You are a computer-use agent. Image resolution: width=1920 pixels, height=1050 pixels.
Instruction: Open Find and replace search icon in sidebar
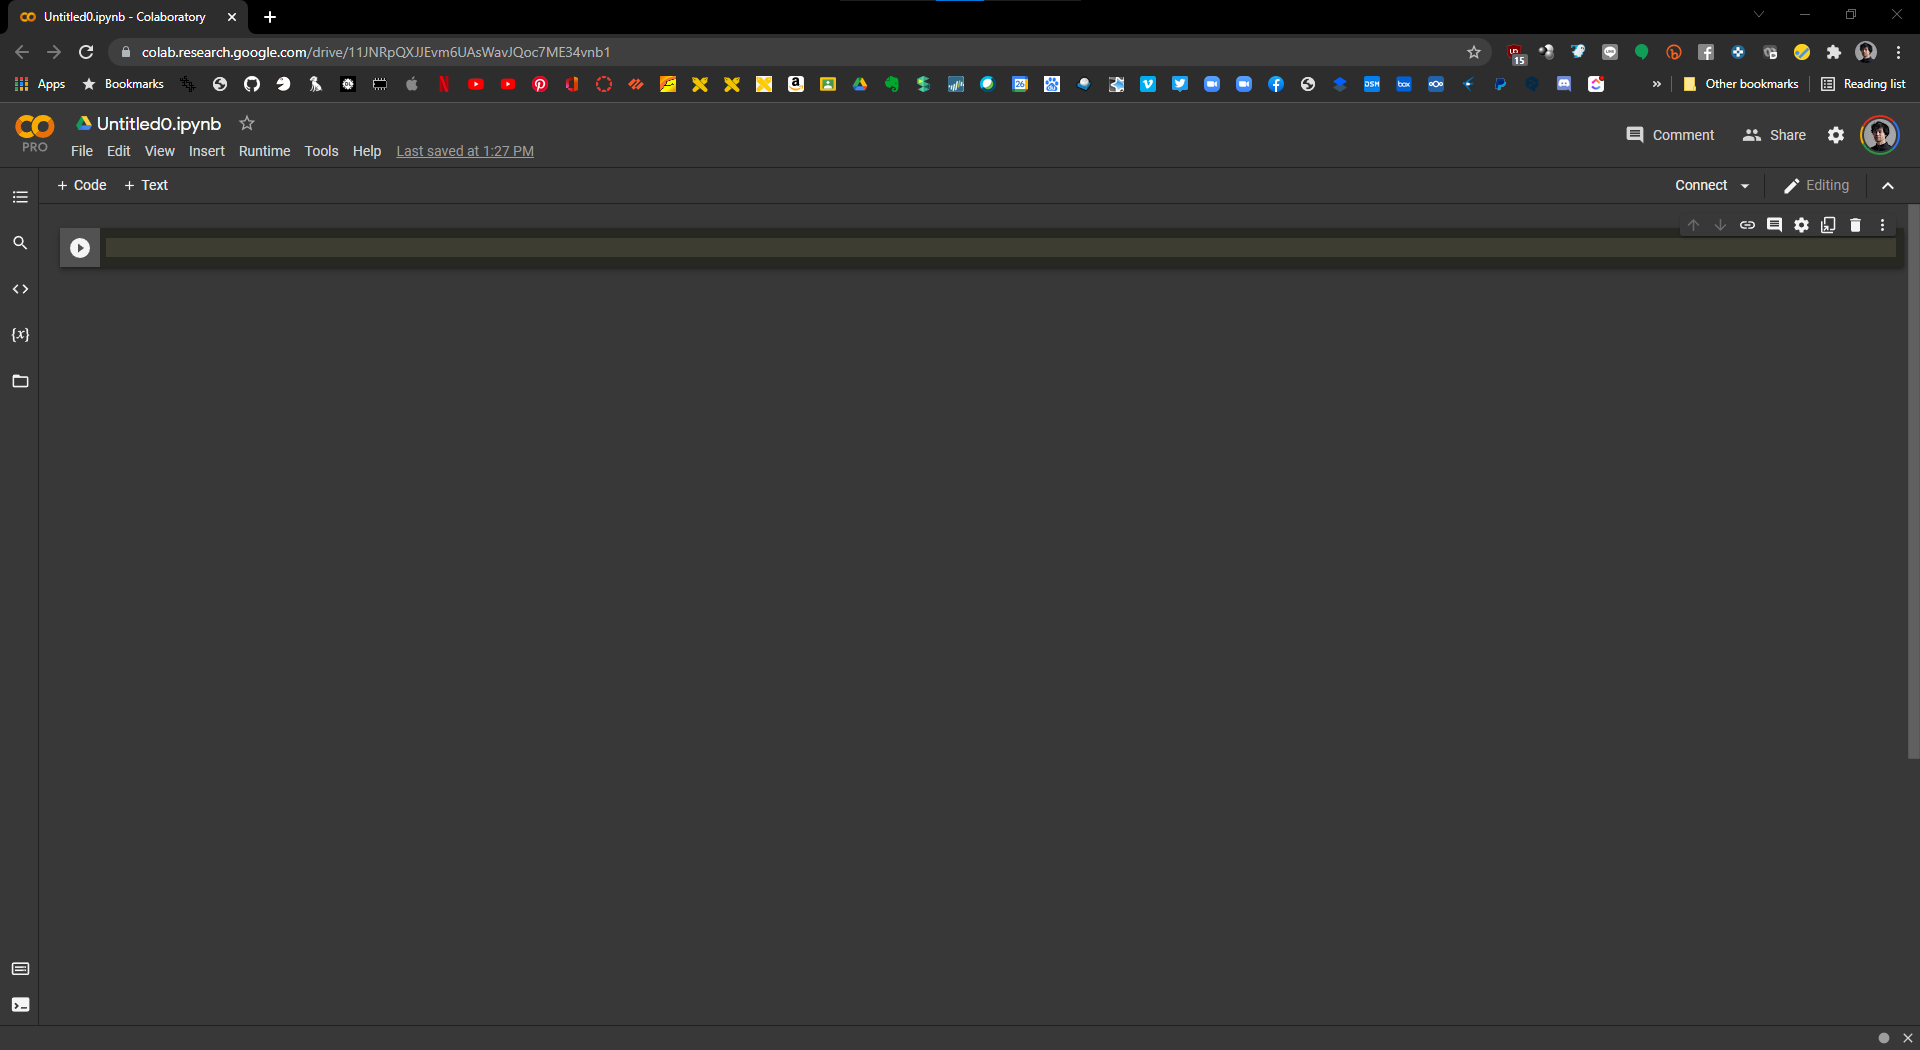(x=20, y=243)
